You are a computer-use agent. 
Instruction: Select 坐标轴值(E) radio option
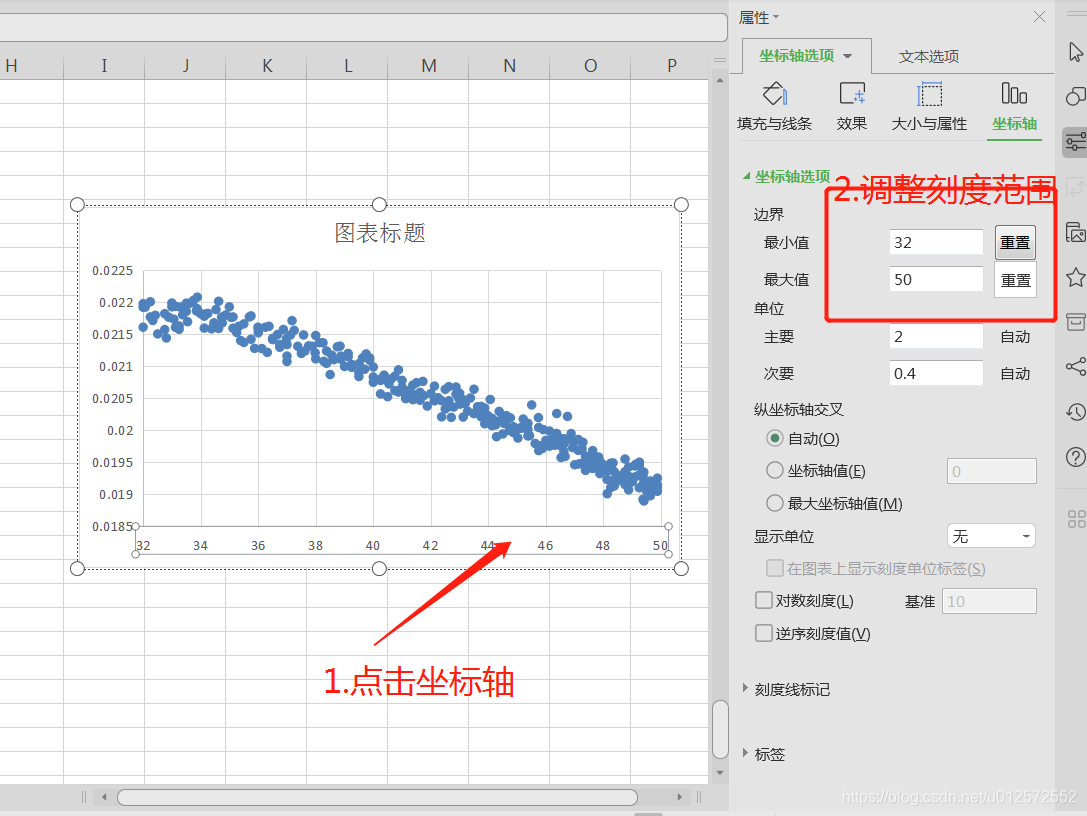[774, 470]
